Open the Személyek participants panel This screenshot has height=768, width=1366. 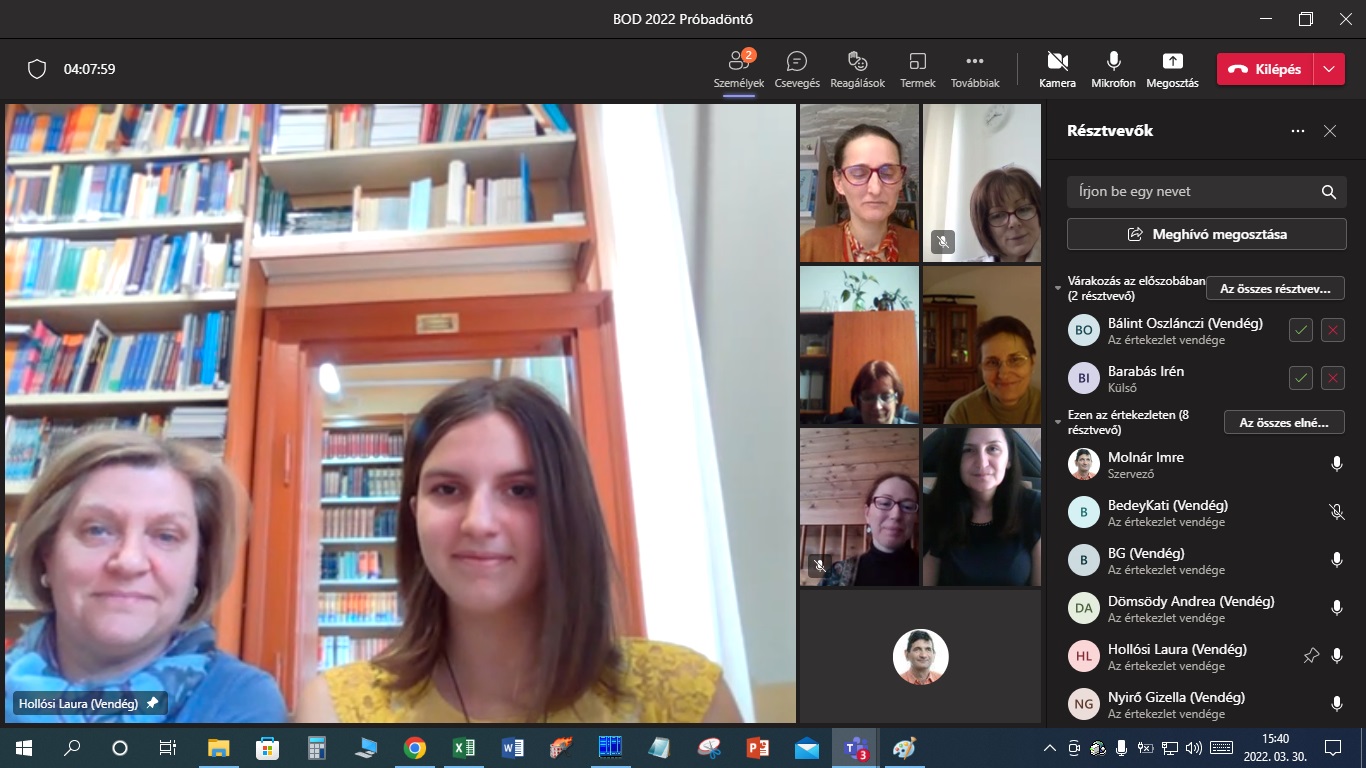tap(739, 69)
